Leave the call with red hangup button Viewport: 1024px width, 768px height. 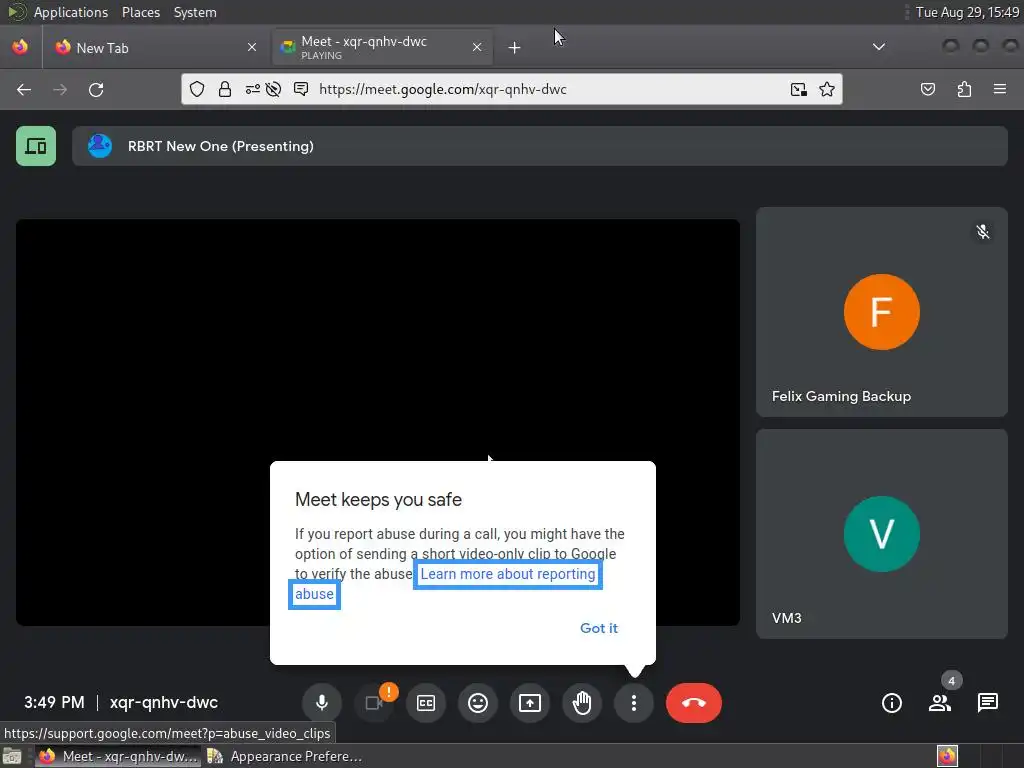tap(694, 703)
